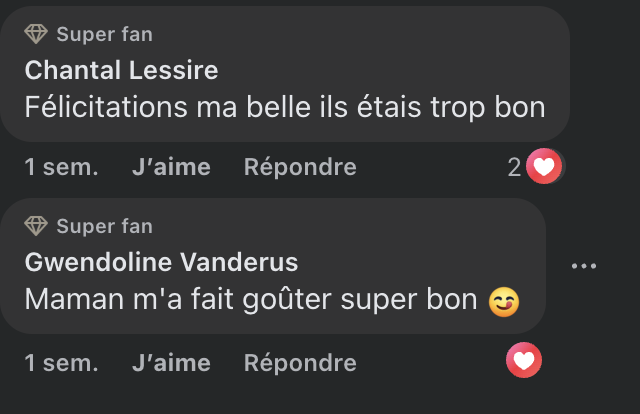Click empty space in Chantal's comment bubble right of "Super fan"
640x414 pixels.
click(380, 36)
